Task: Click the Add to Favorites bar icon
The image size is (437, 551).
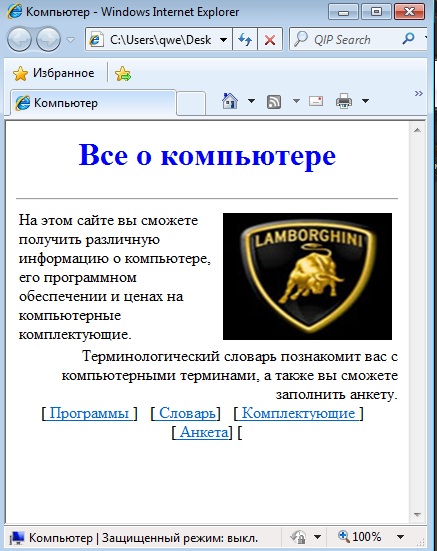Action: point(123,74)
